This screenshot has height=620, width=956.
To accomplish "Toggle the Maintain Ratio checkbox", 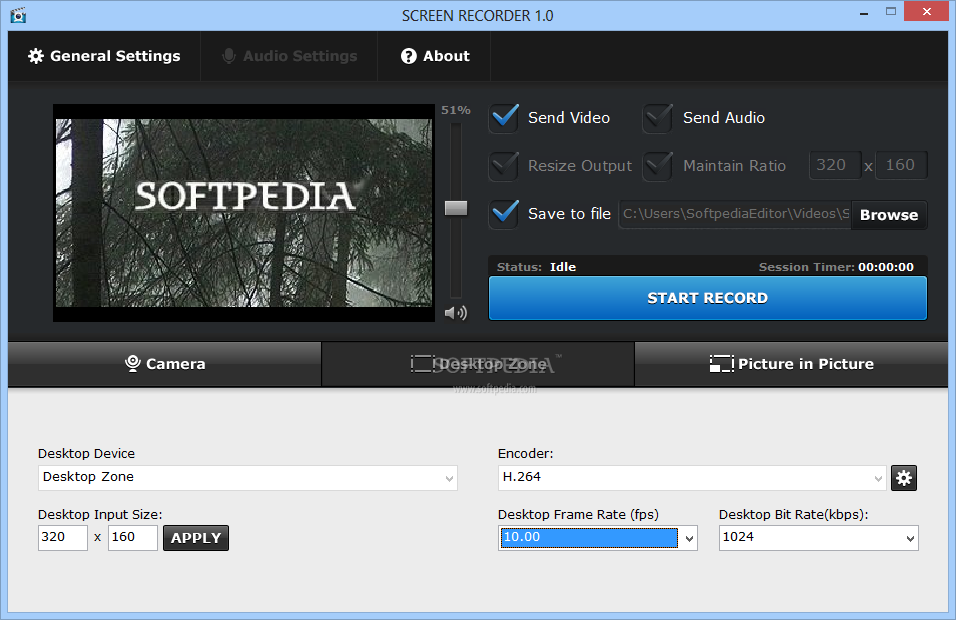I will [x=658, y=166].
